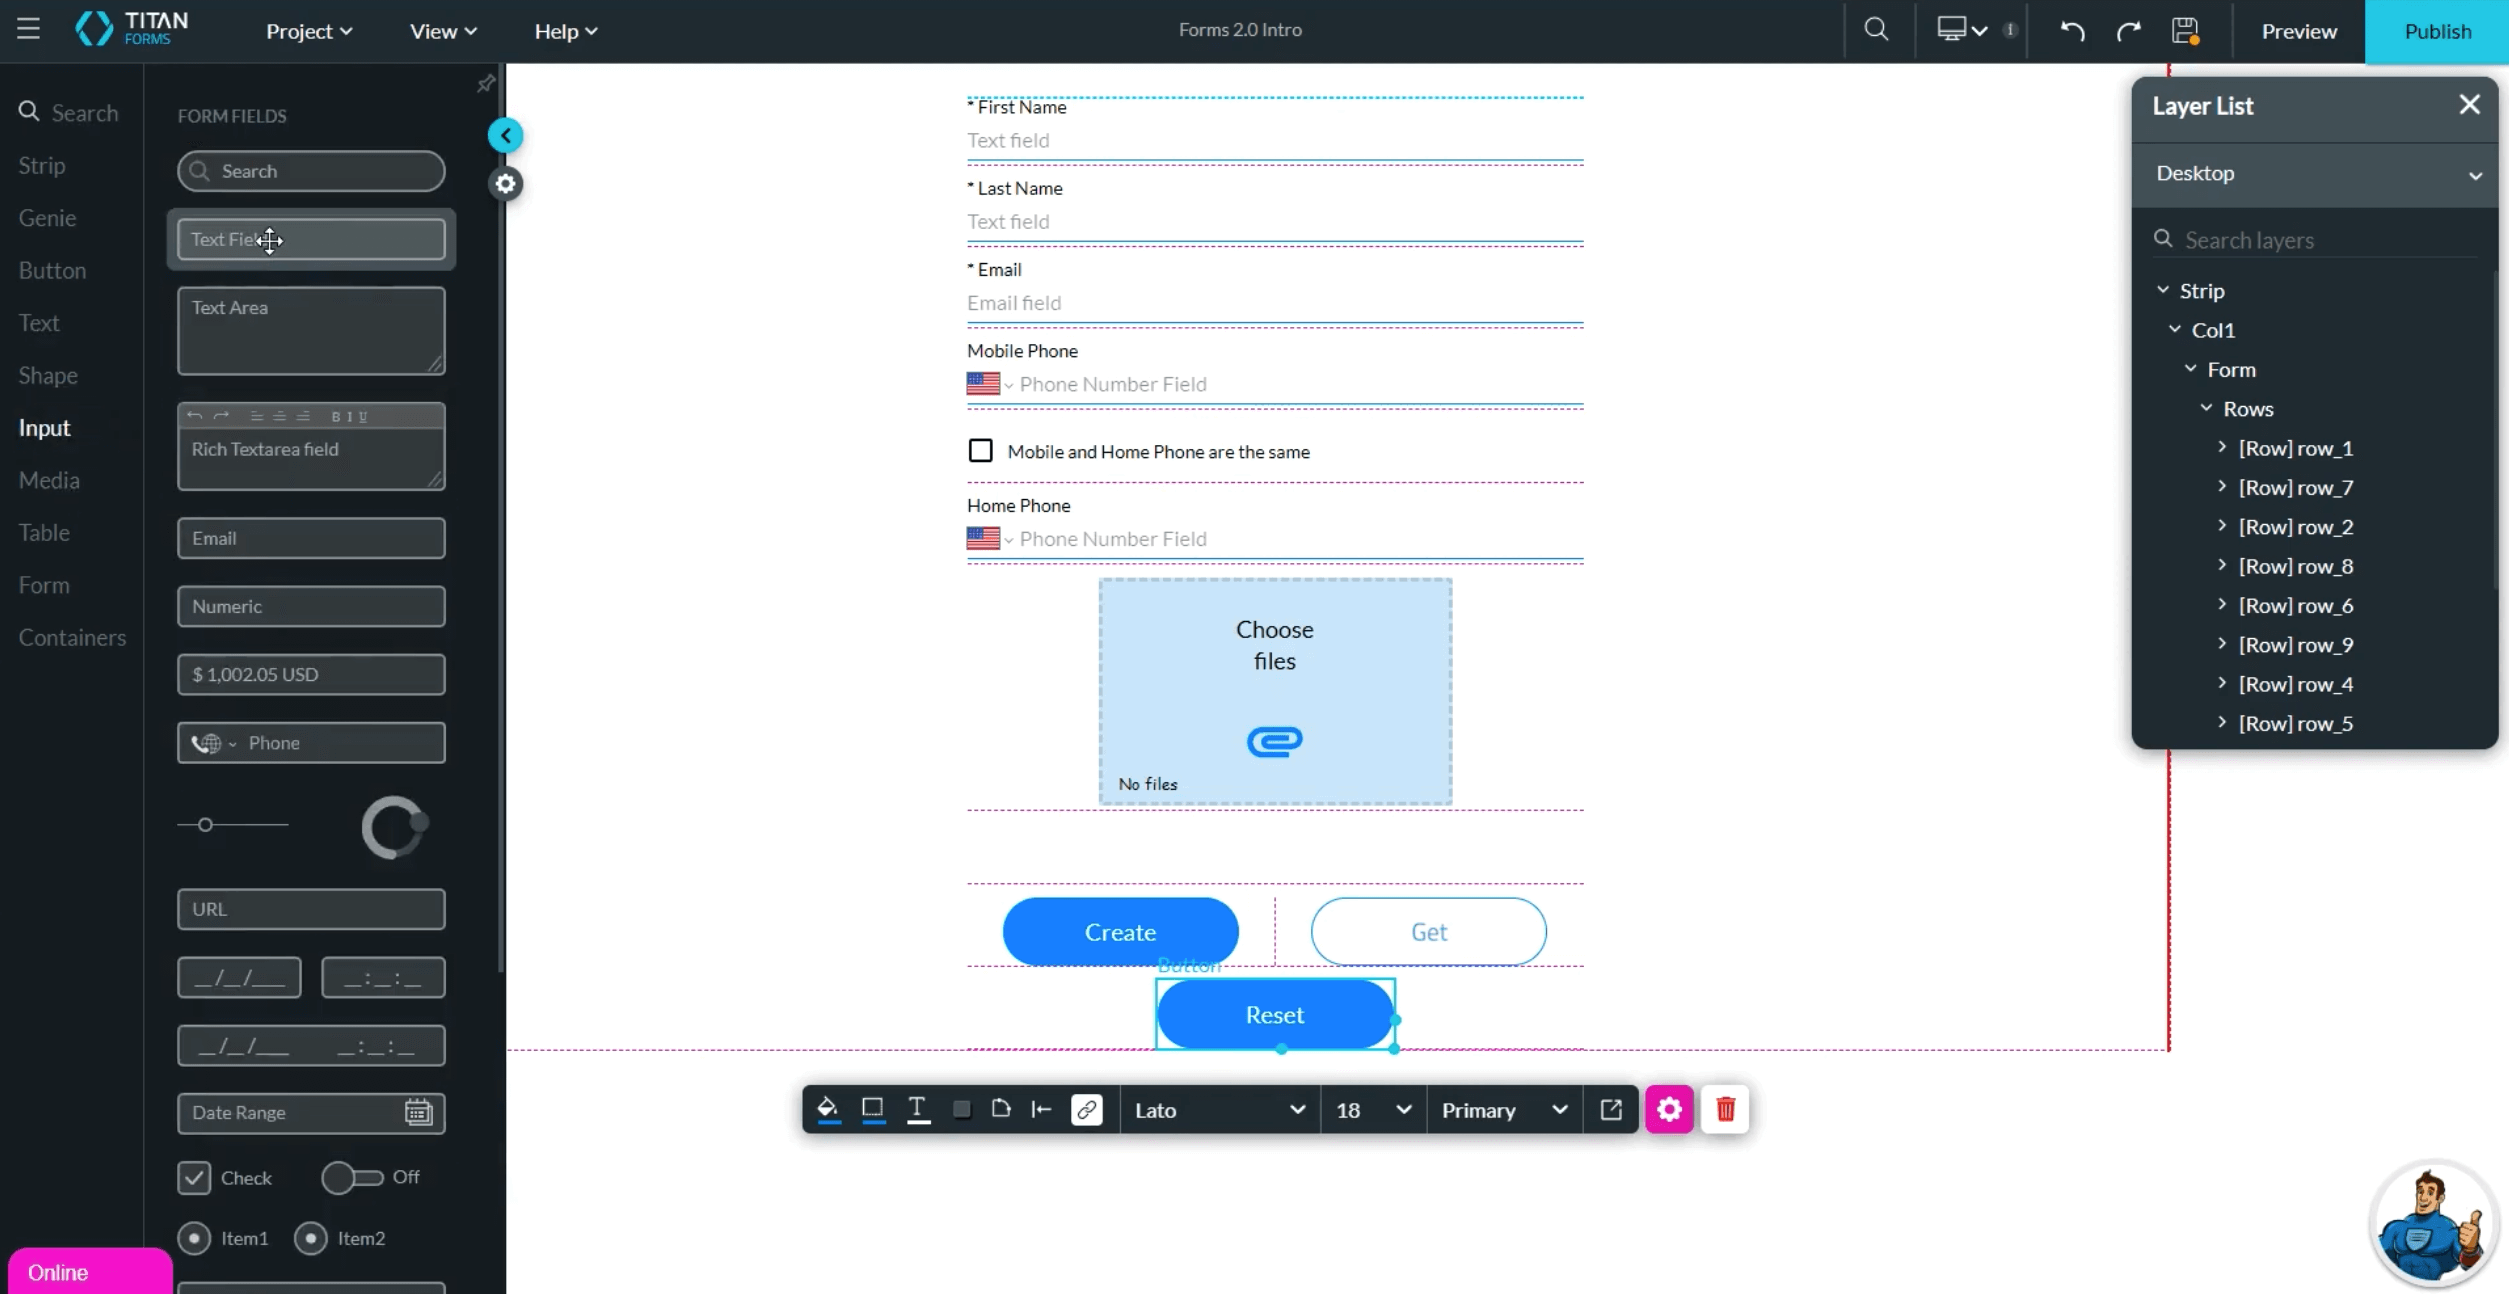Click the fill color bucket icon
The height and width of the screenshot is (1294, 2509).
(x=827, y=1108)
